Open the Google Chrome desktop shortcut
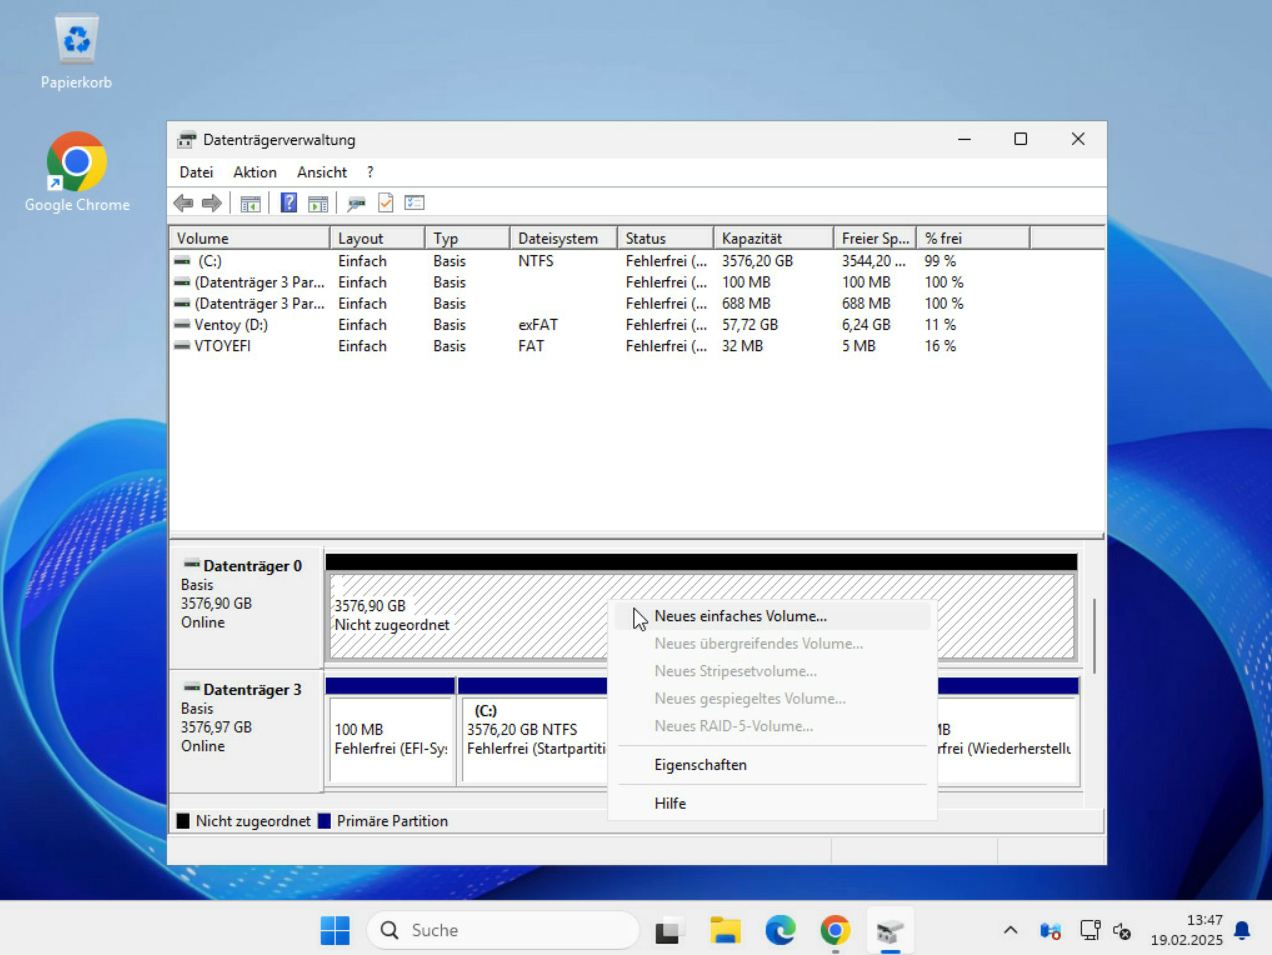The width and height of the screenshot is (1272, 955). (x=77, y=172)
